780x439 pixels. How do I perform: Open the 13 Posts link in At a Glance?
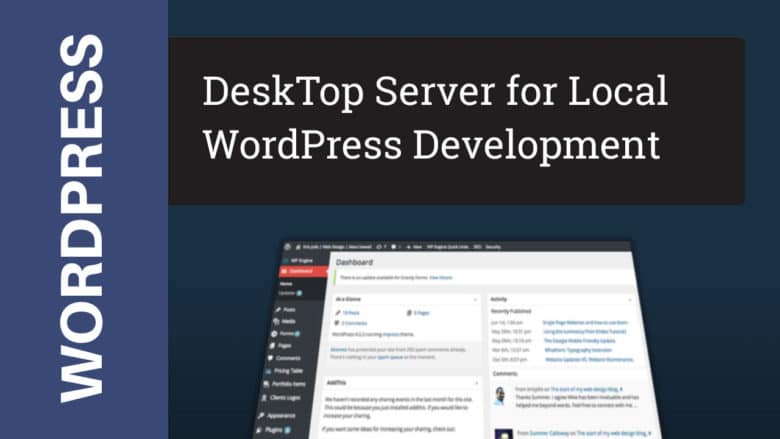[351, 313]
